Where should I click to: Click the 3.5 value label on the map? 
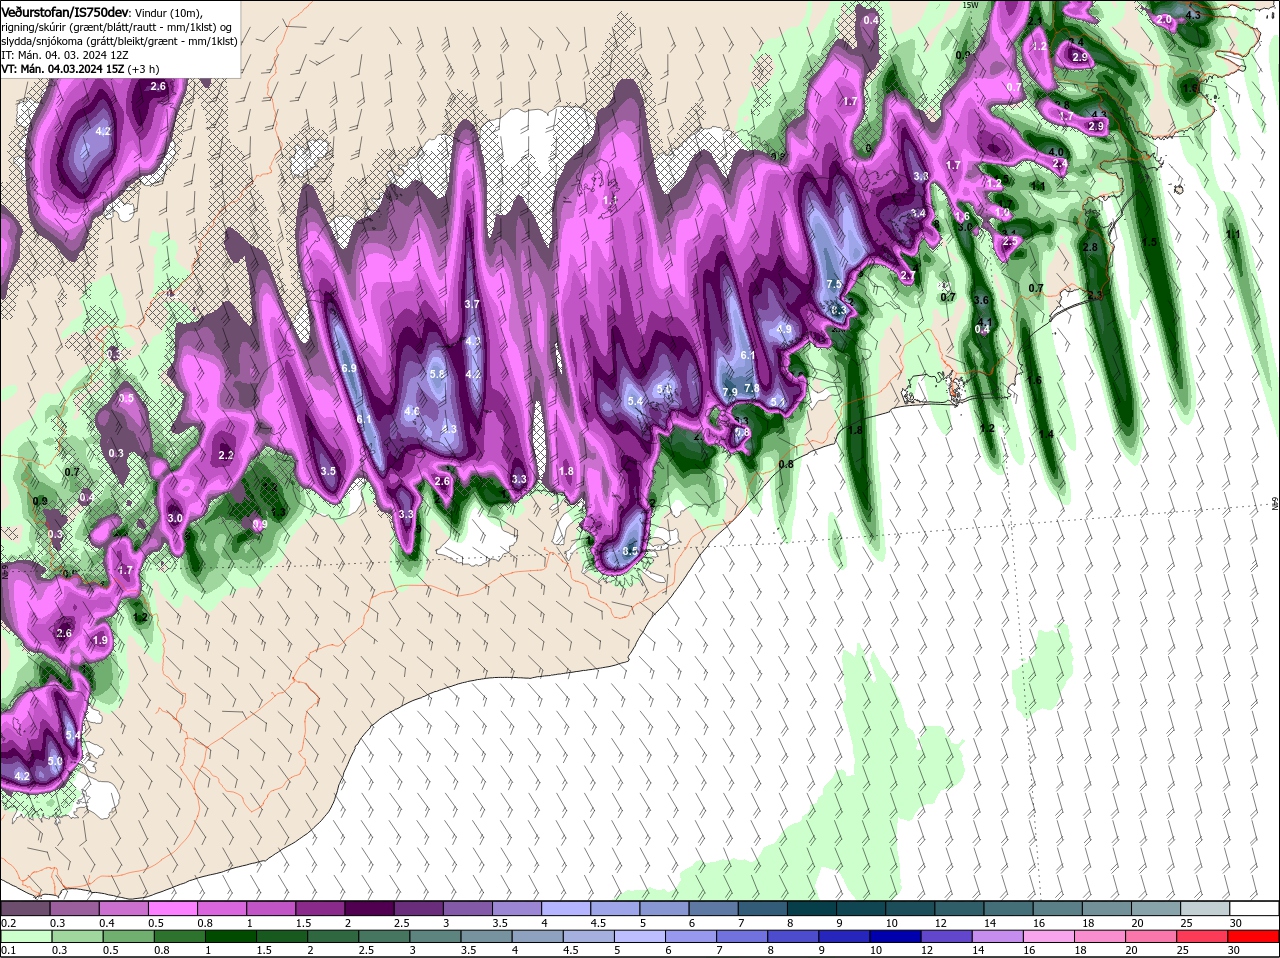(328, 471)
